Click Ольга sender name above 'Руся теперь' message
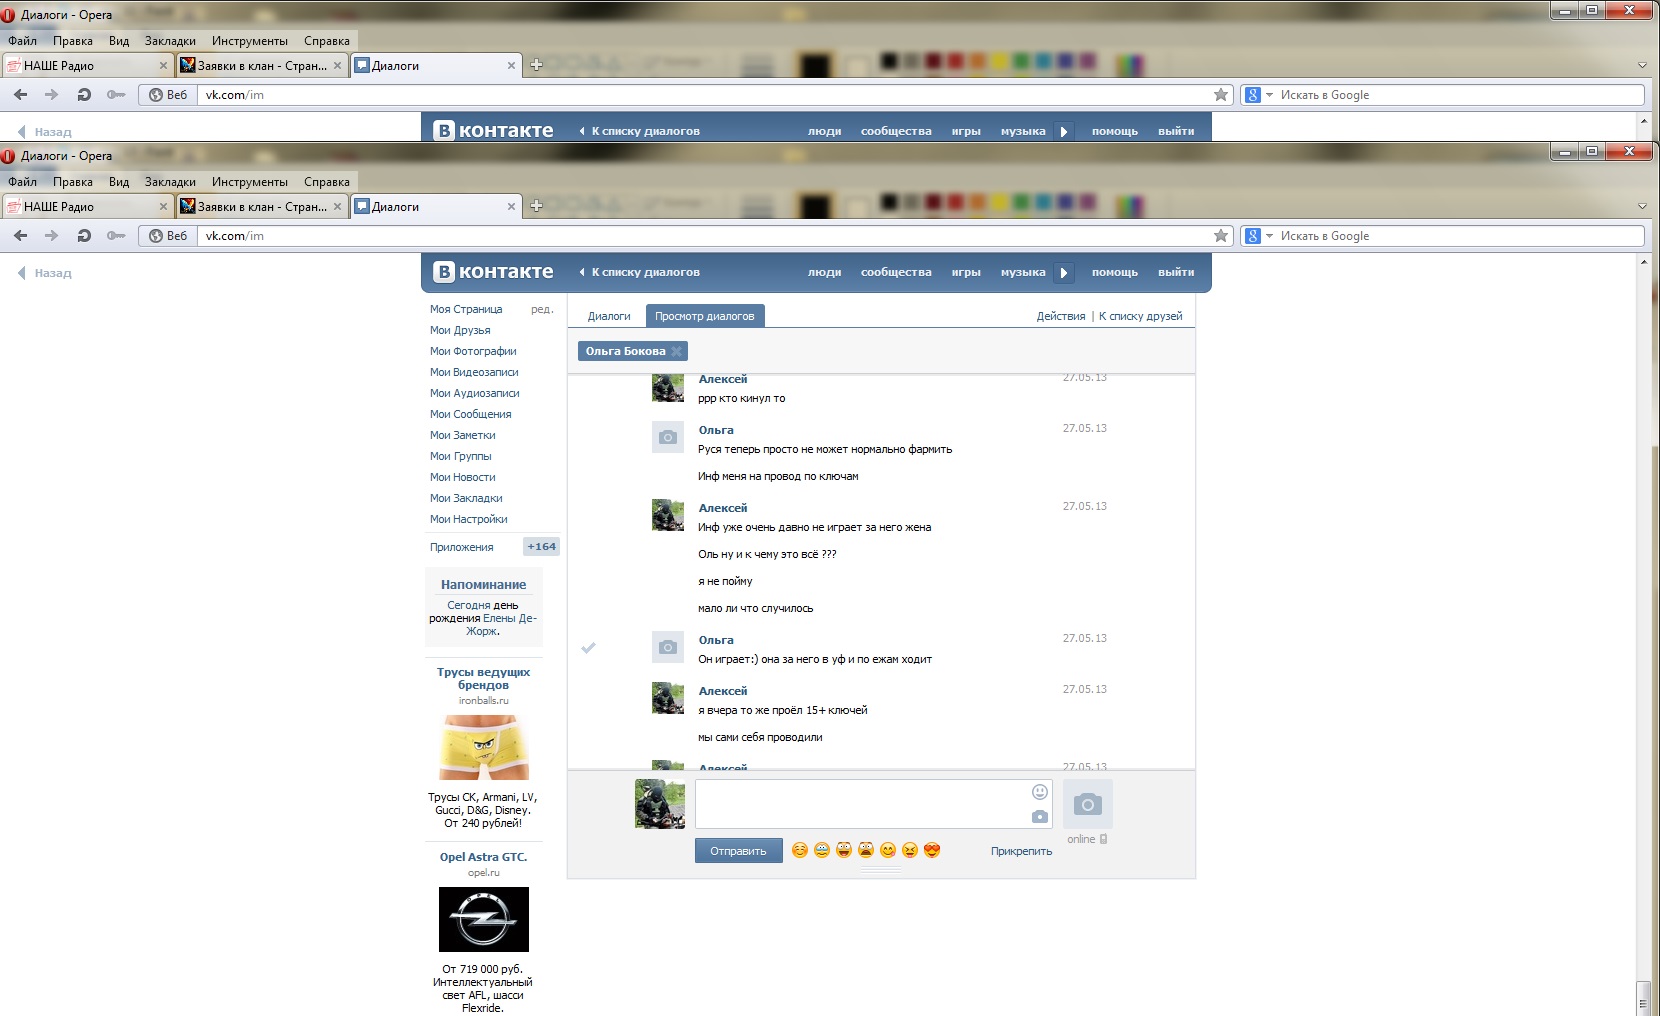Image resolution: width=1660 pixels, height=1016 pixels. pyautogui.click(x=716, y=430)
